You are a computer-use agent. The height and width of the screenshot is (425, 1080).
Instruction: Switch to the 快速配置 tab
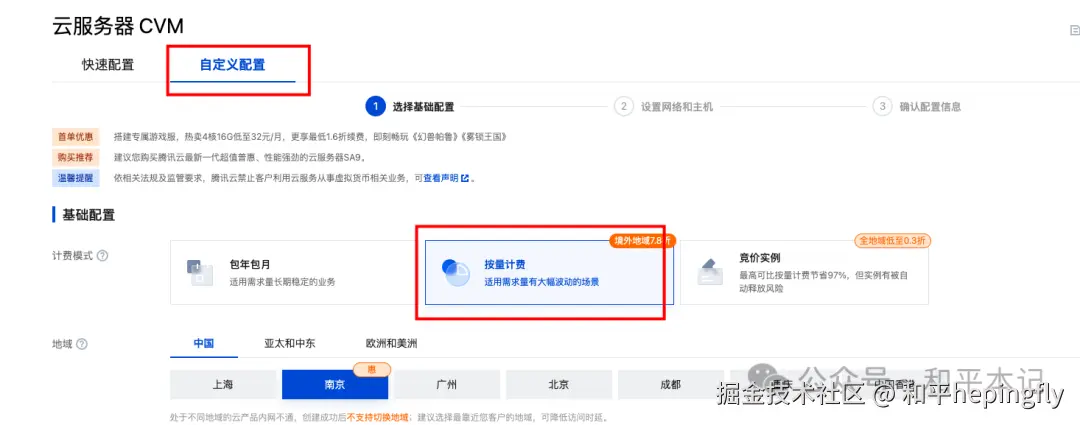108,65
